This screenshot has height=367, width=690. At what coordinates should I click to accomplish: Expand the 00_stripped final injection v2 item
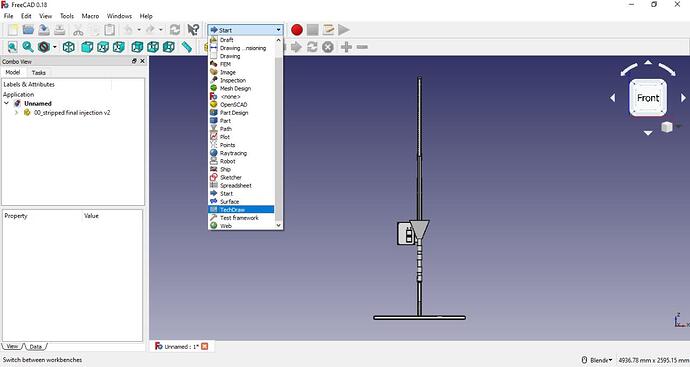click(16, 113)
